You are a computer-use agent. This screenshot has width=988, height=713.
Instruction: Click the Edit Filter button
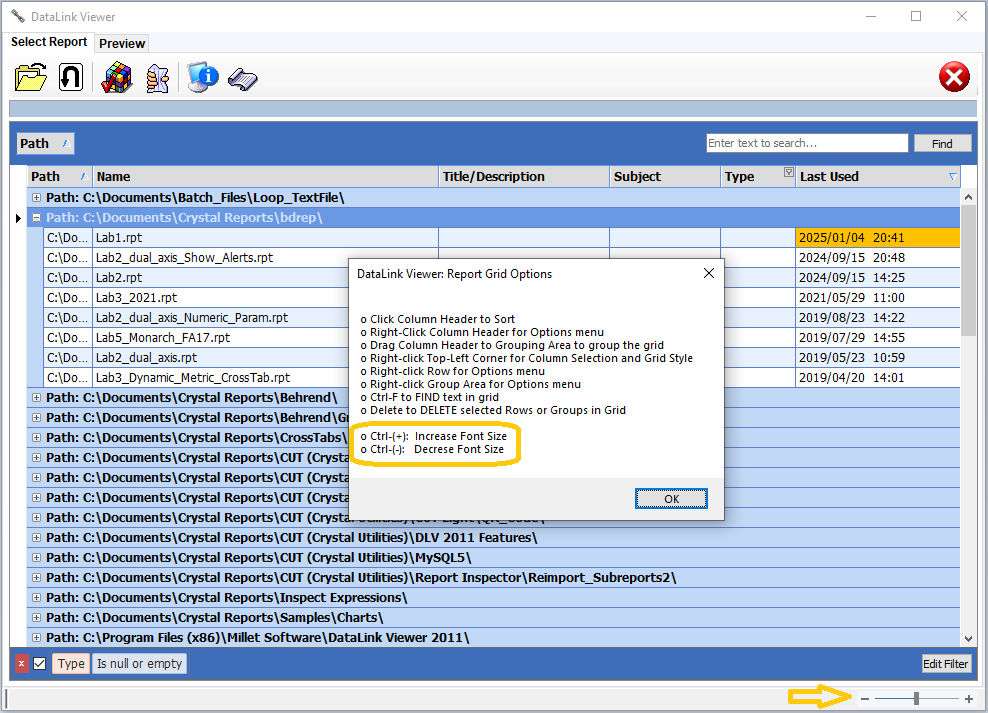pos(945,664)
